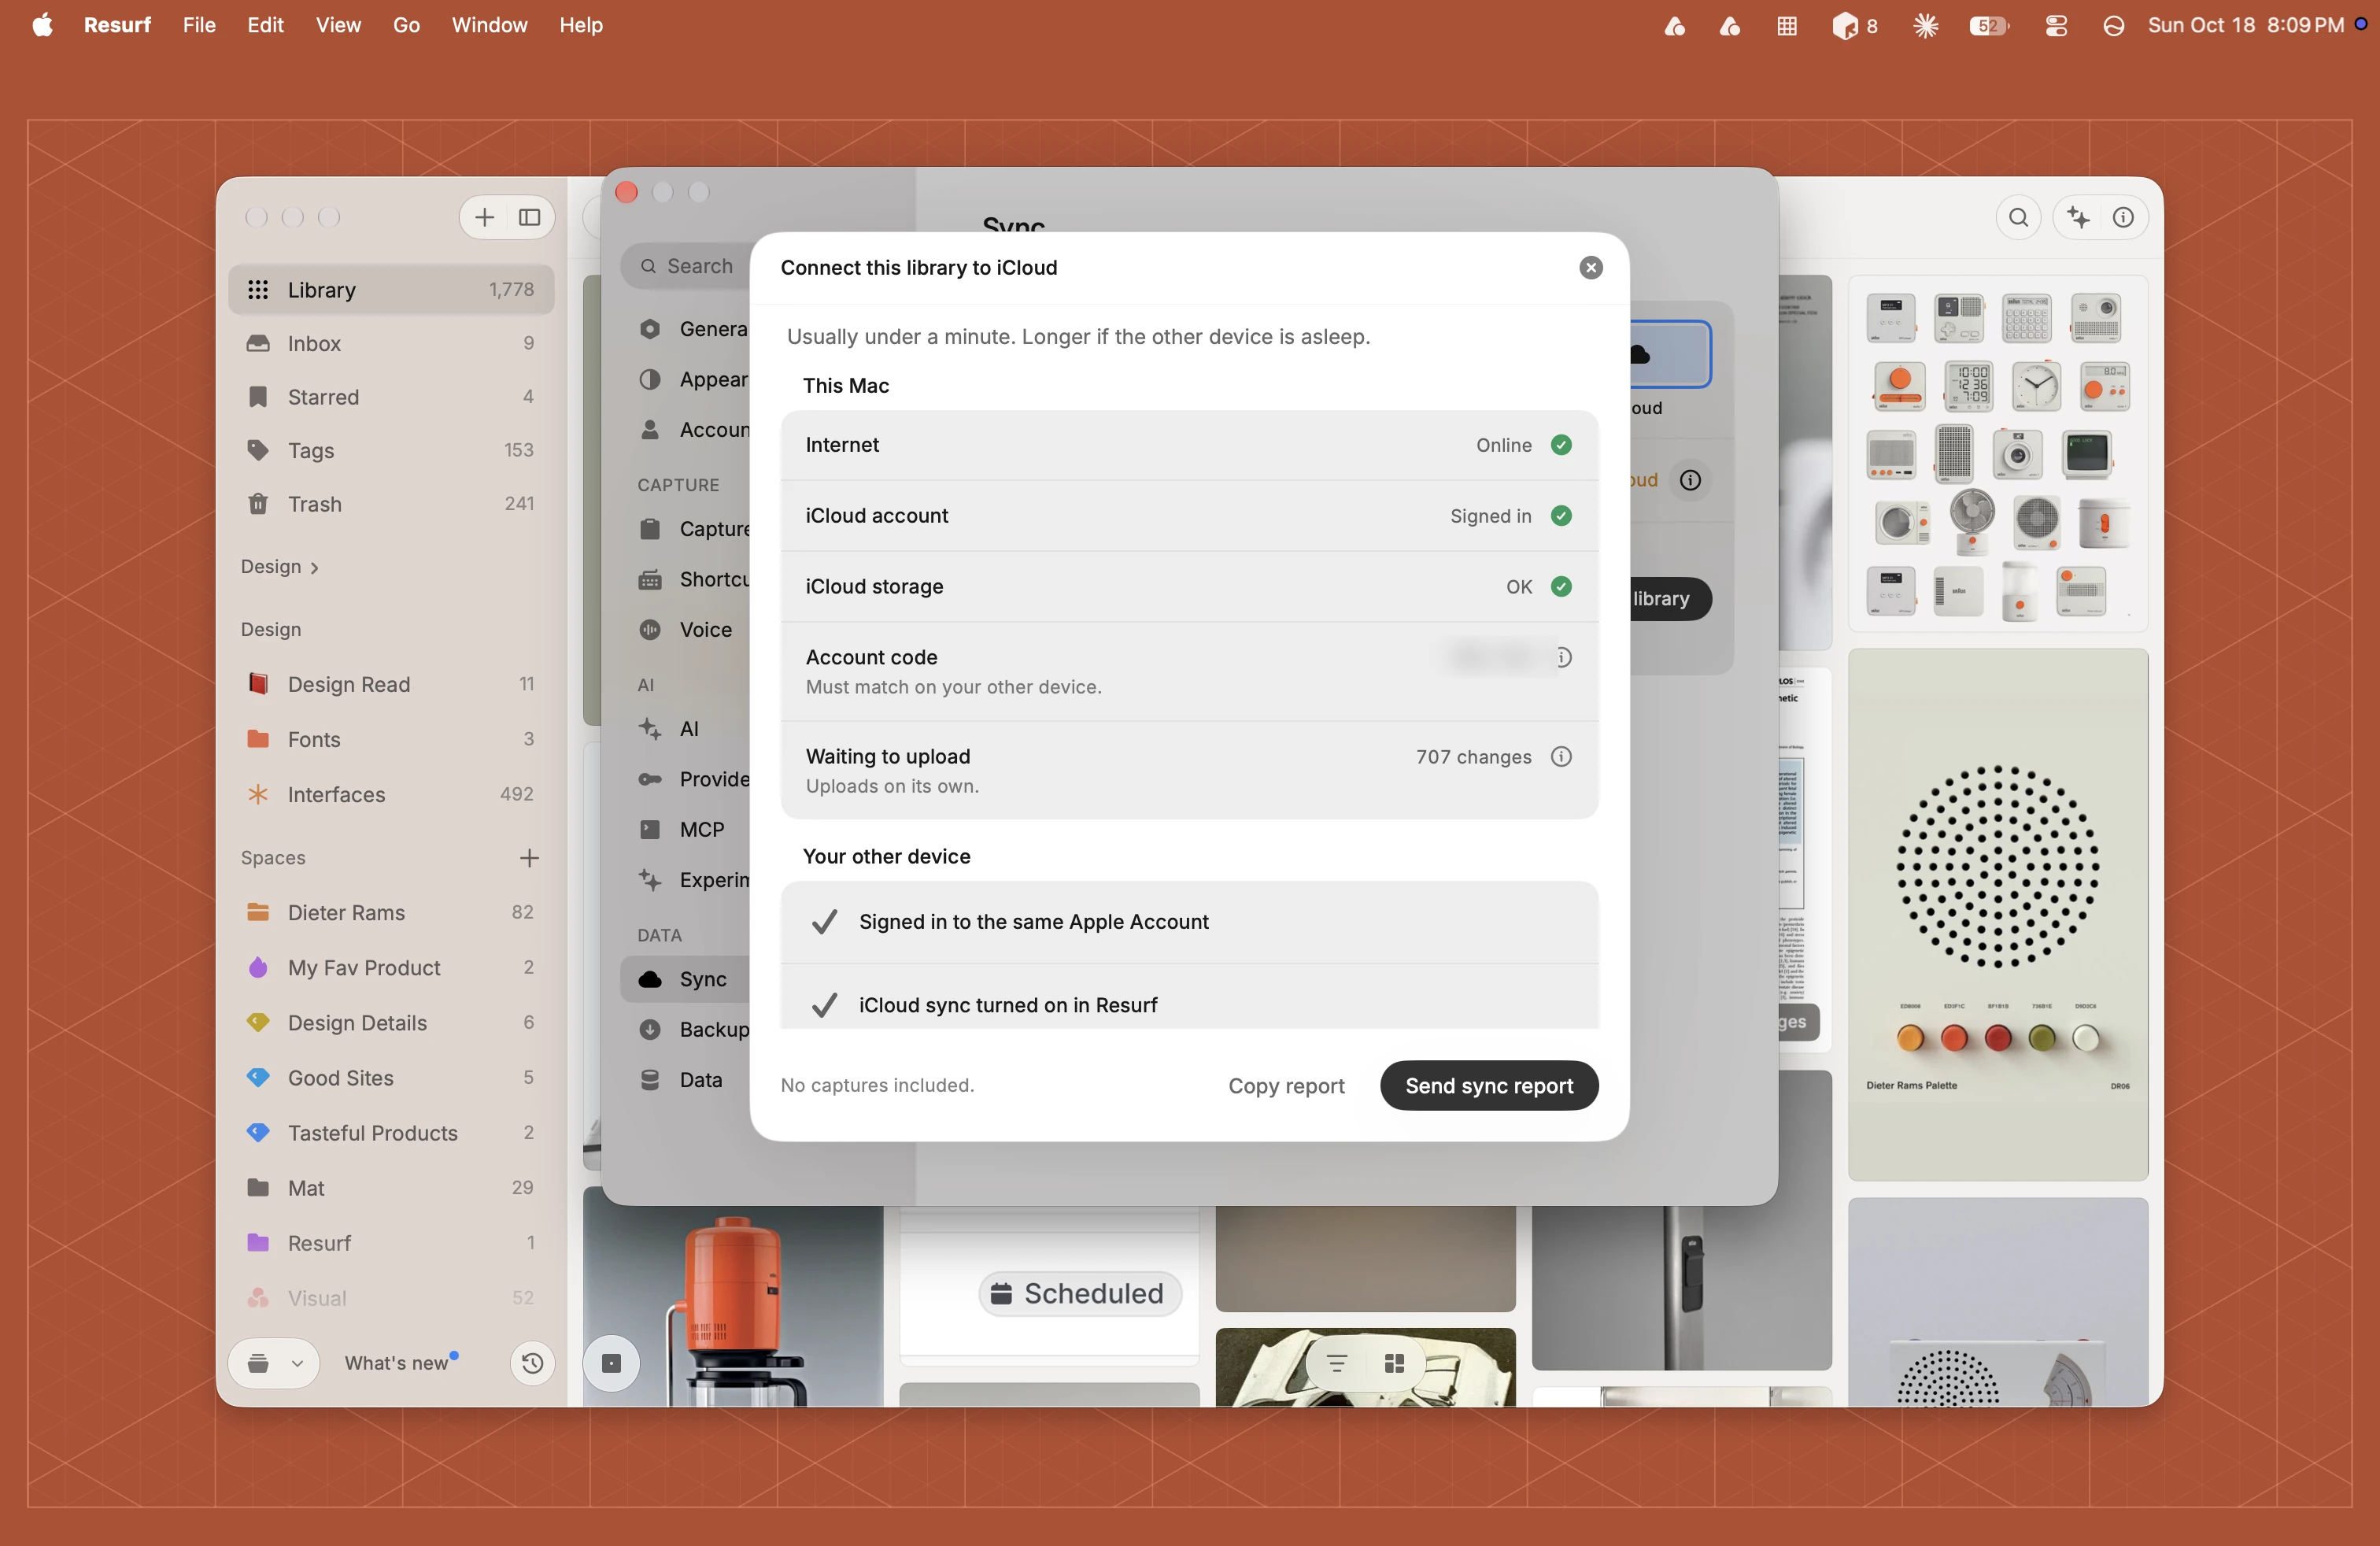Open the Interfaces folder
Viewport: 2380px width, 1546px height.
tap(391, 794)
